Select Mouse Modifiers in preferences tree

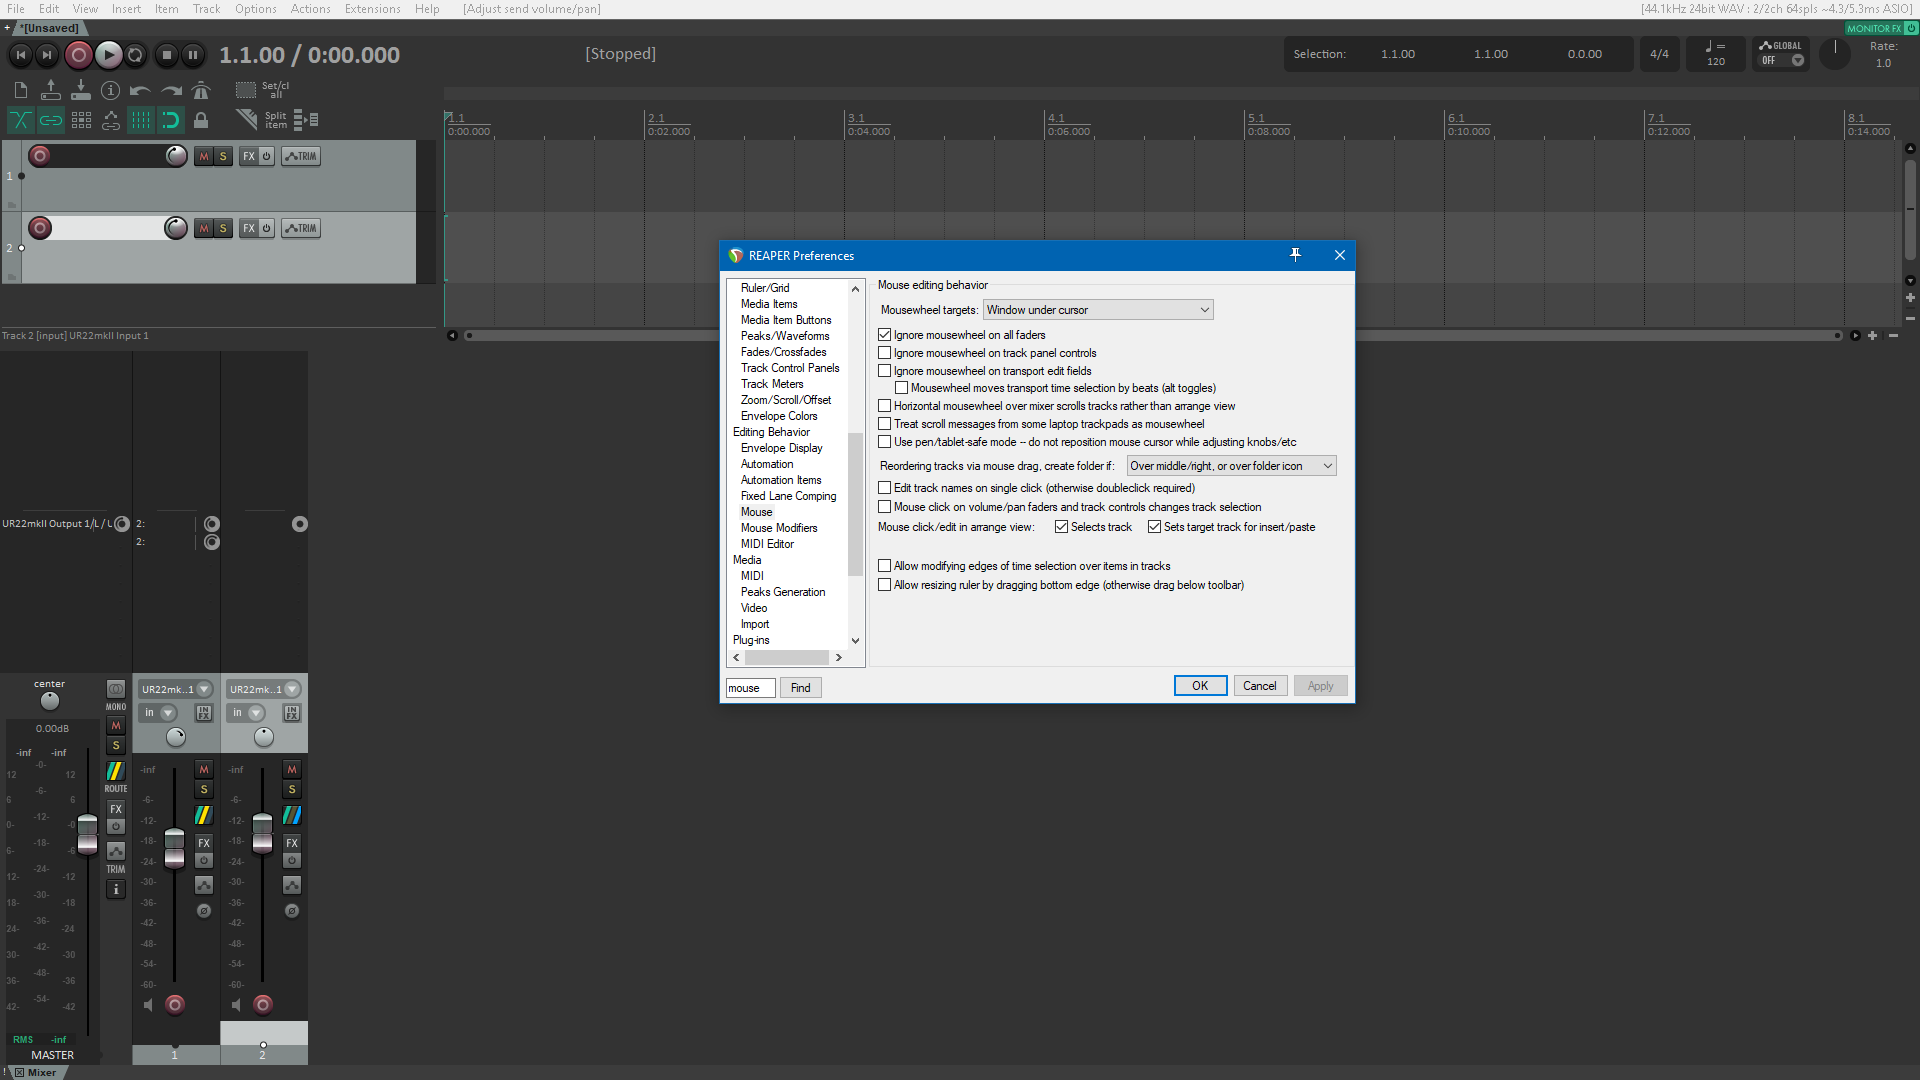pos(779,528)
